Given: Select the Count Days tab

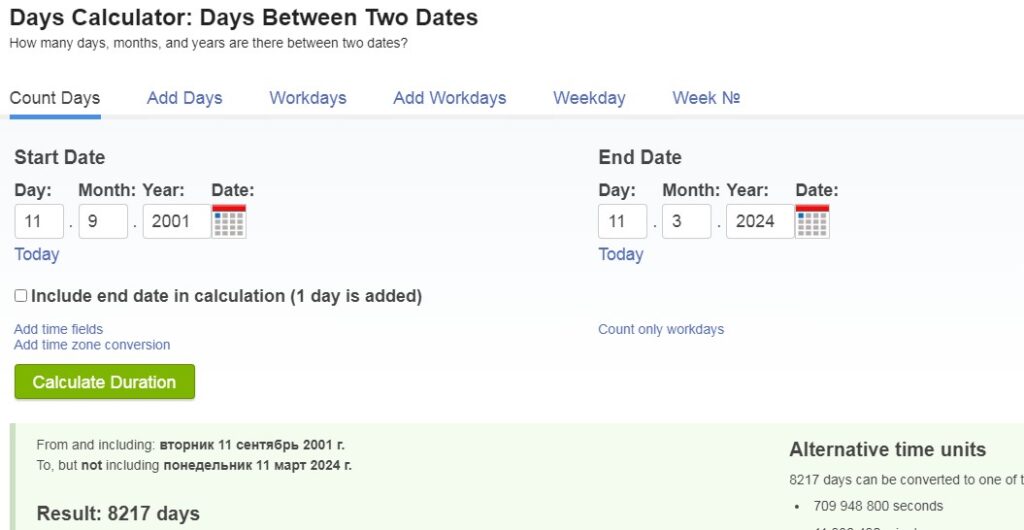Looking at the screenshot, I should tap(55, 98).
